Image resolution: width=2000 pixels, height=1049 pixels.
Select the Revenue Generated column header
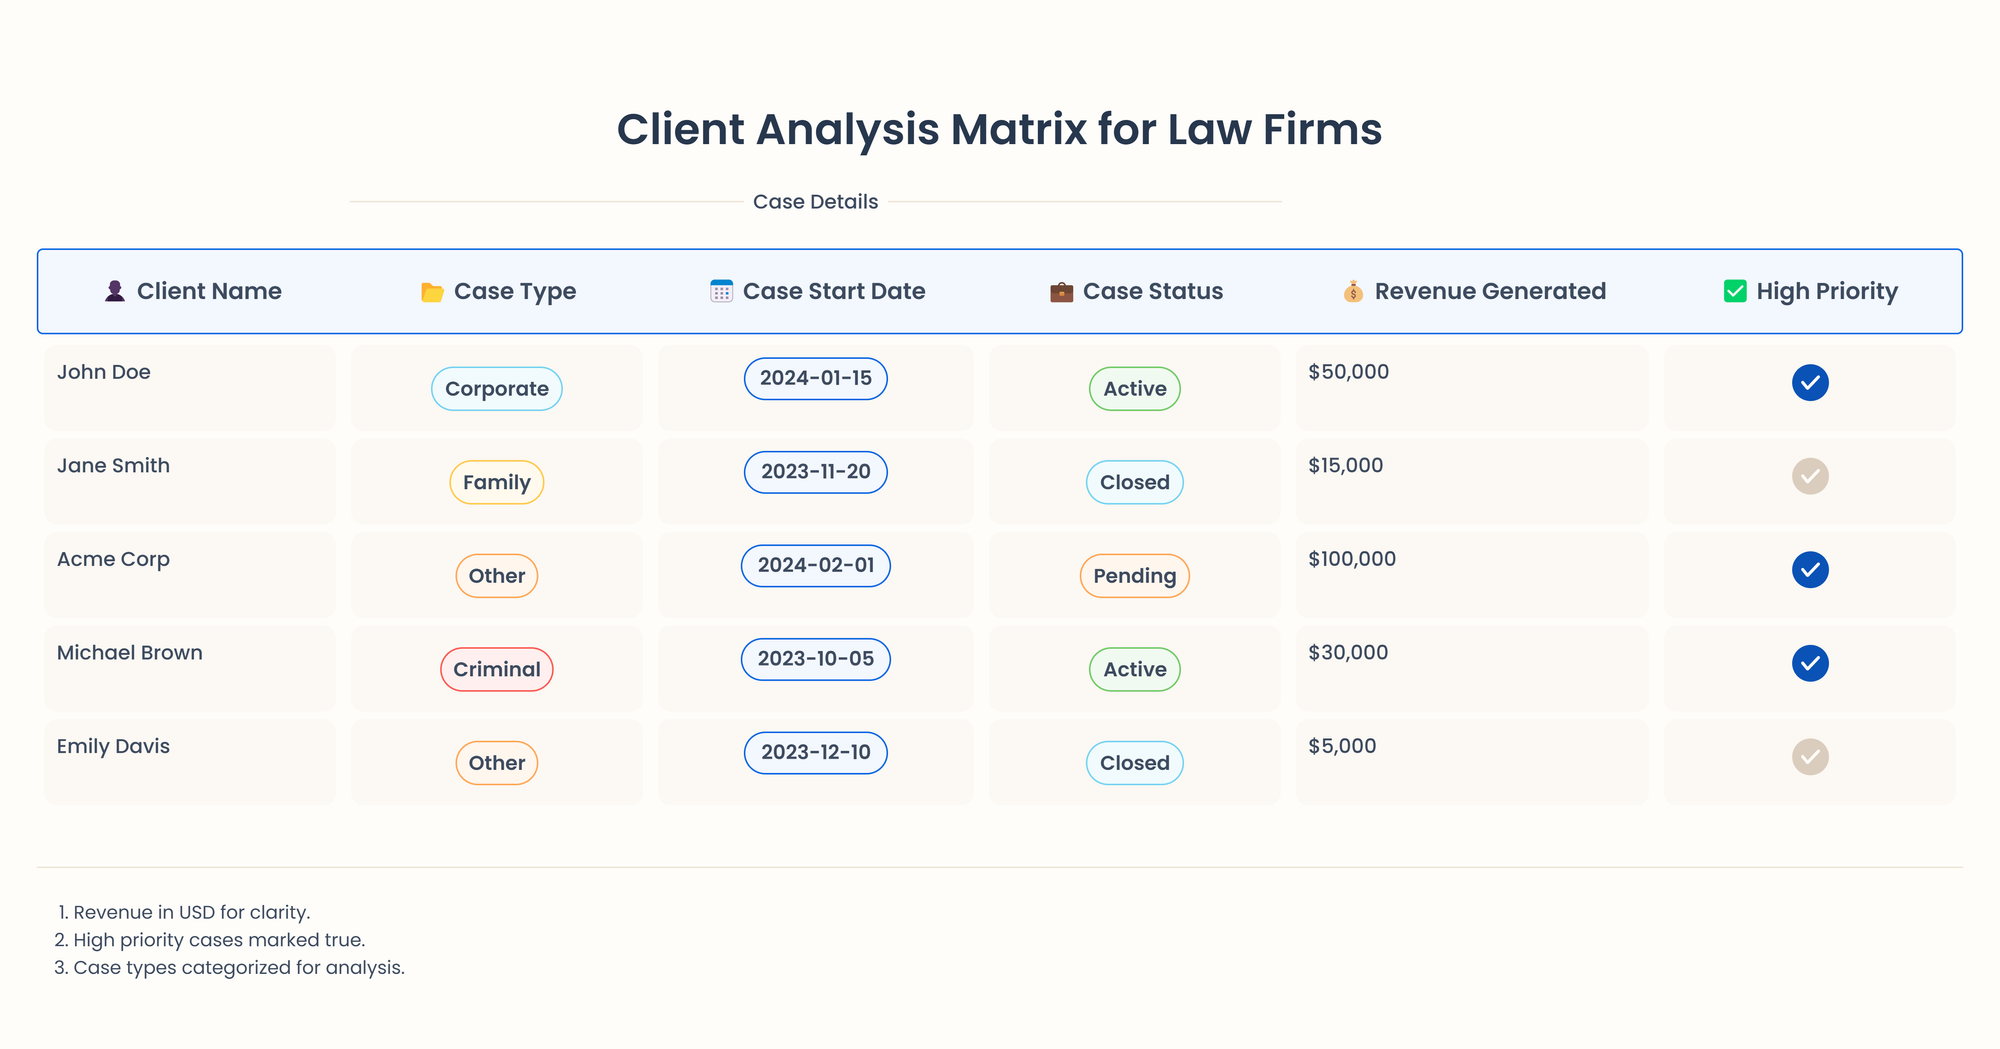click(x=1475, y=291)
